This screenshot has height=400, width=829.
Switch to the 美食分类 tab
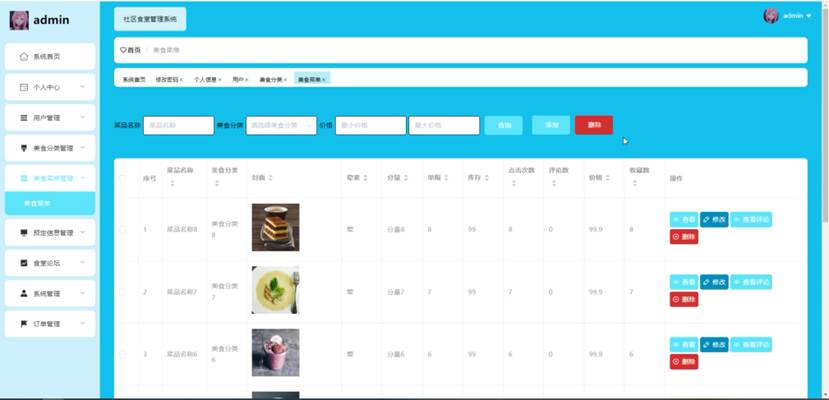coord(271,80)
